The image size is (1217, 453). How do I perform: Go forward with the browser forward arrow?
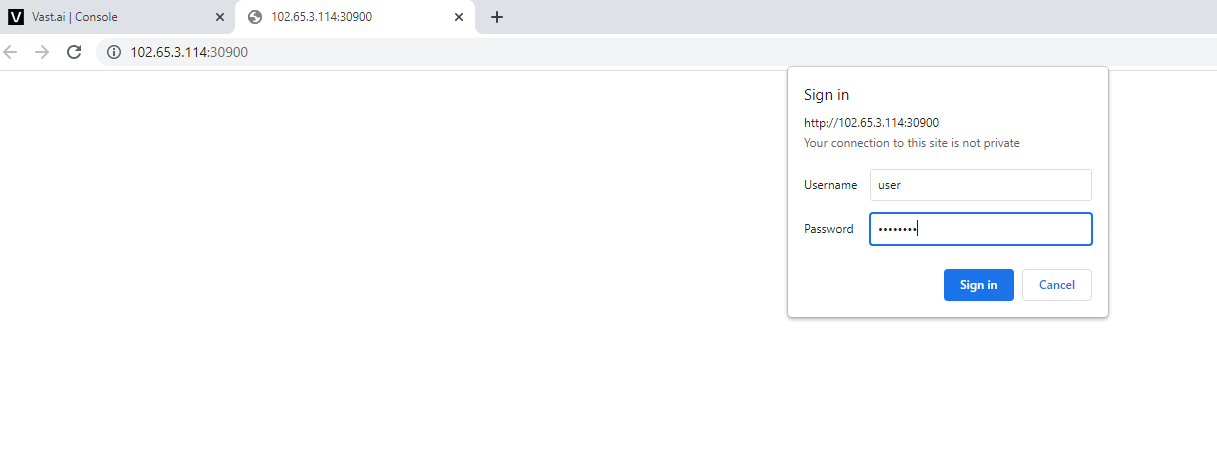tap(42, 52)
